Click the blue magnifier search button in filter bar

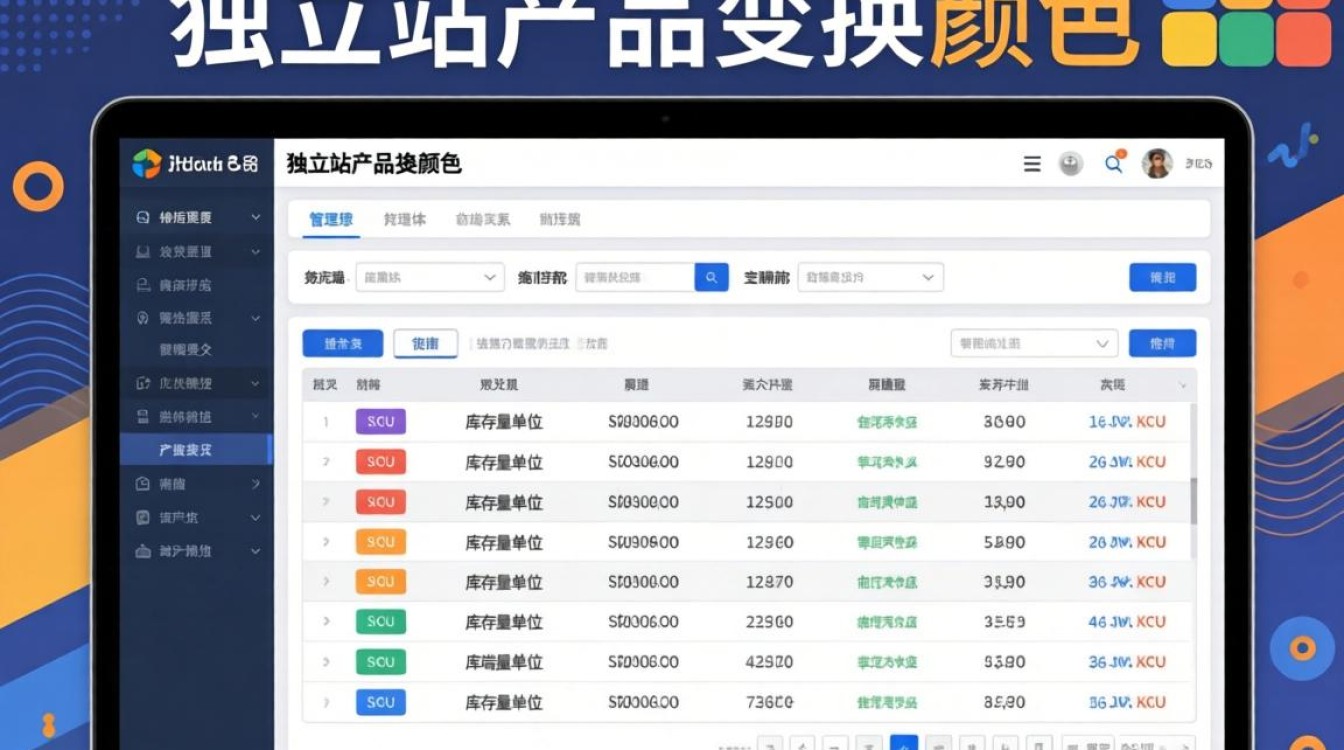[x=710, y=277]
